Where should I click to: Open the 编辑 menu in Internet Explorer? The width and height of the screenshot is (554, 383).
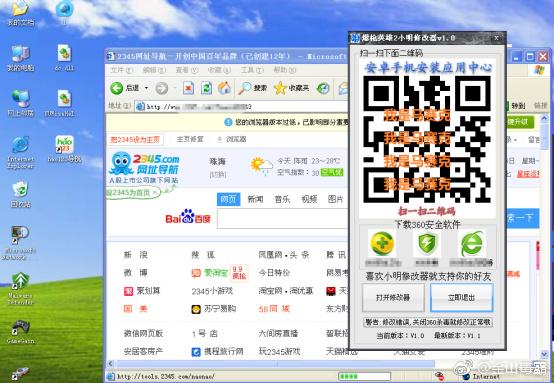(154, 70)
